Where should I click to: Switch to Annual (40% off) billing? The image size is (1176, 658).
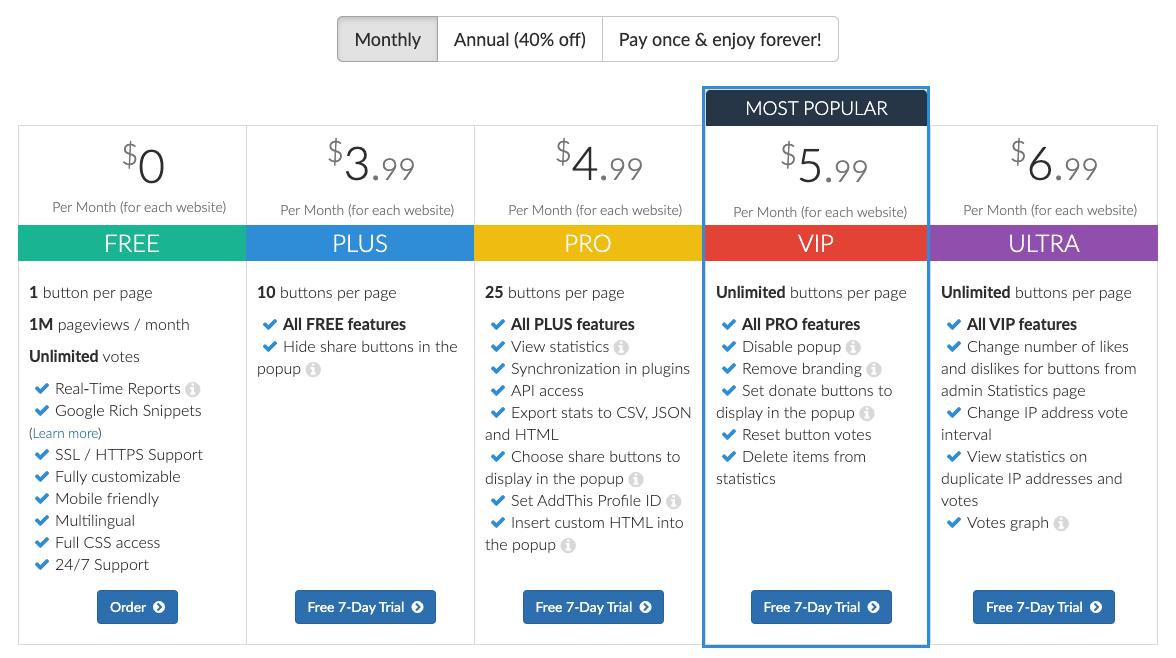click(520, 39)
